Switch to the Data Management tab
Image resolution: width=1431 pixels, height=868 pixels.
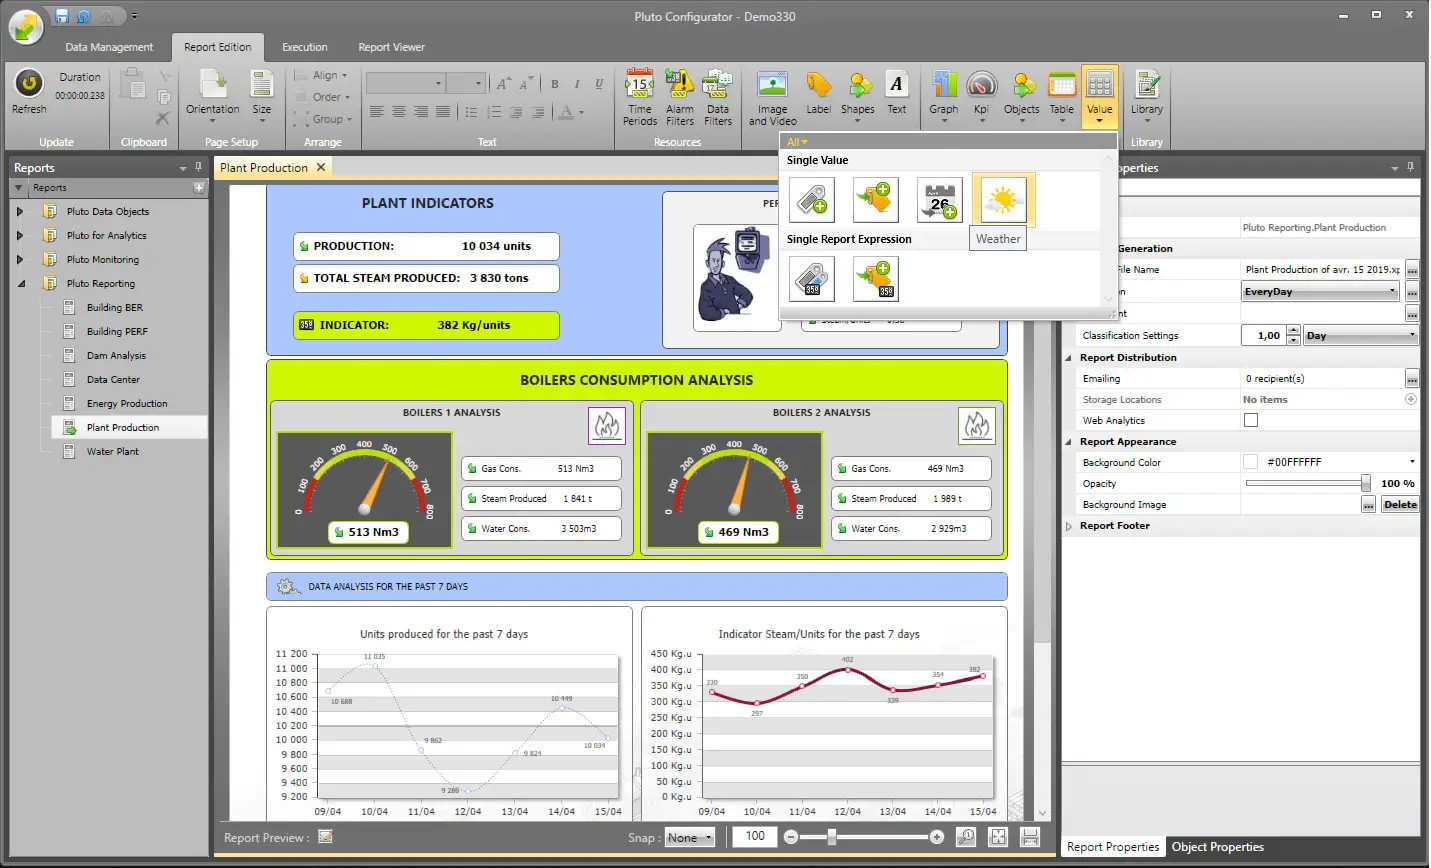[x=109, y=47]
